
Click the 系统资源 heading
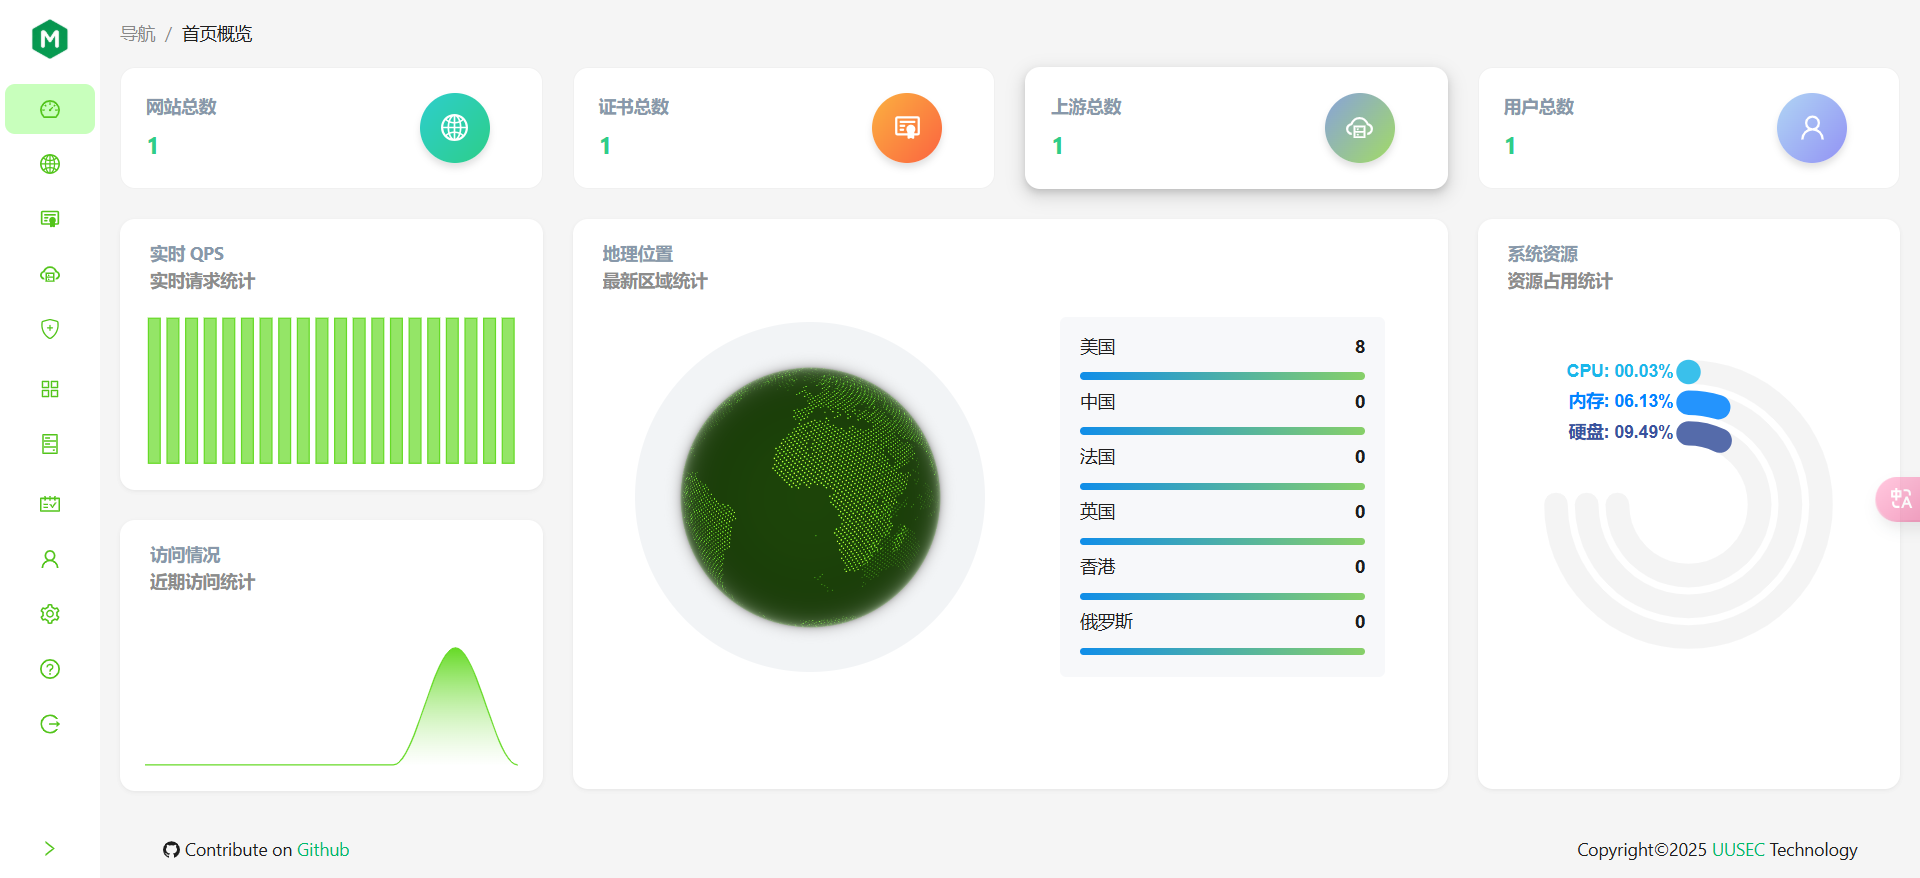pos(1543,254)
